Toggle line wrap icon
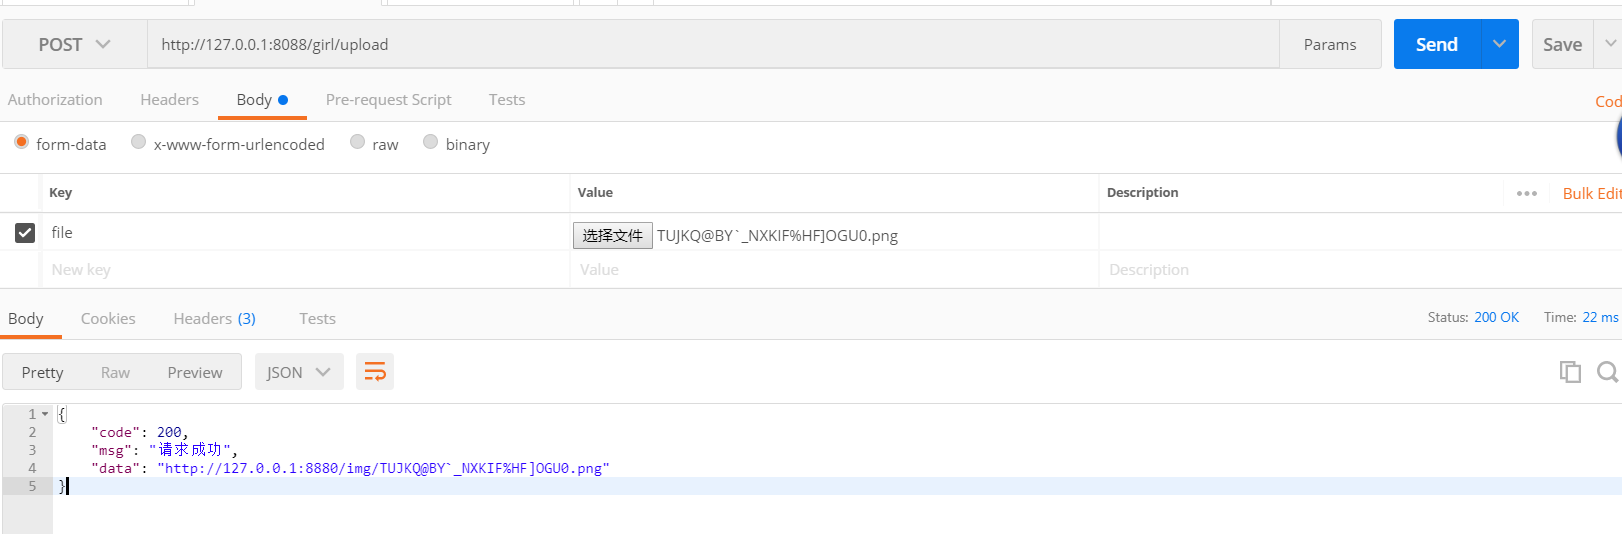1622x534 pixels. click(x=375, y=372)
